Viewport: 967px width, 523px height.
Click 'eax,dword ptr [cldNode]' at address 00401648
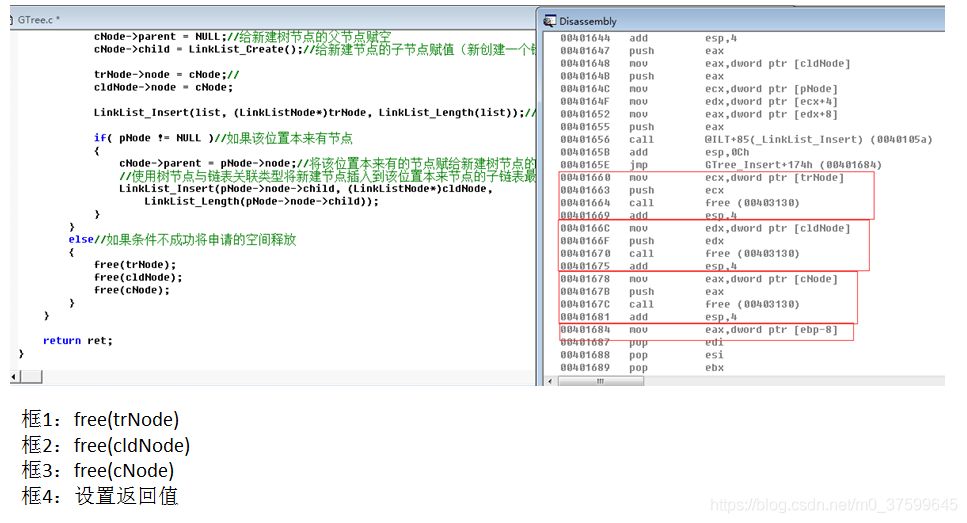pyautogui.click(x=777, y=64)
